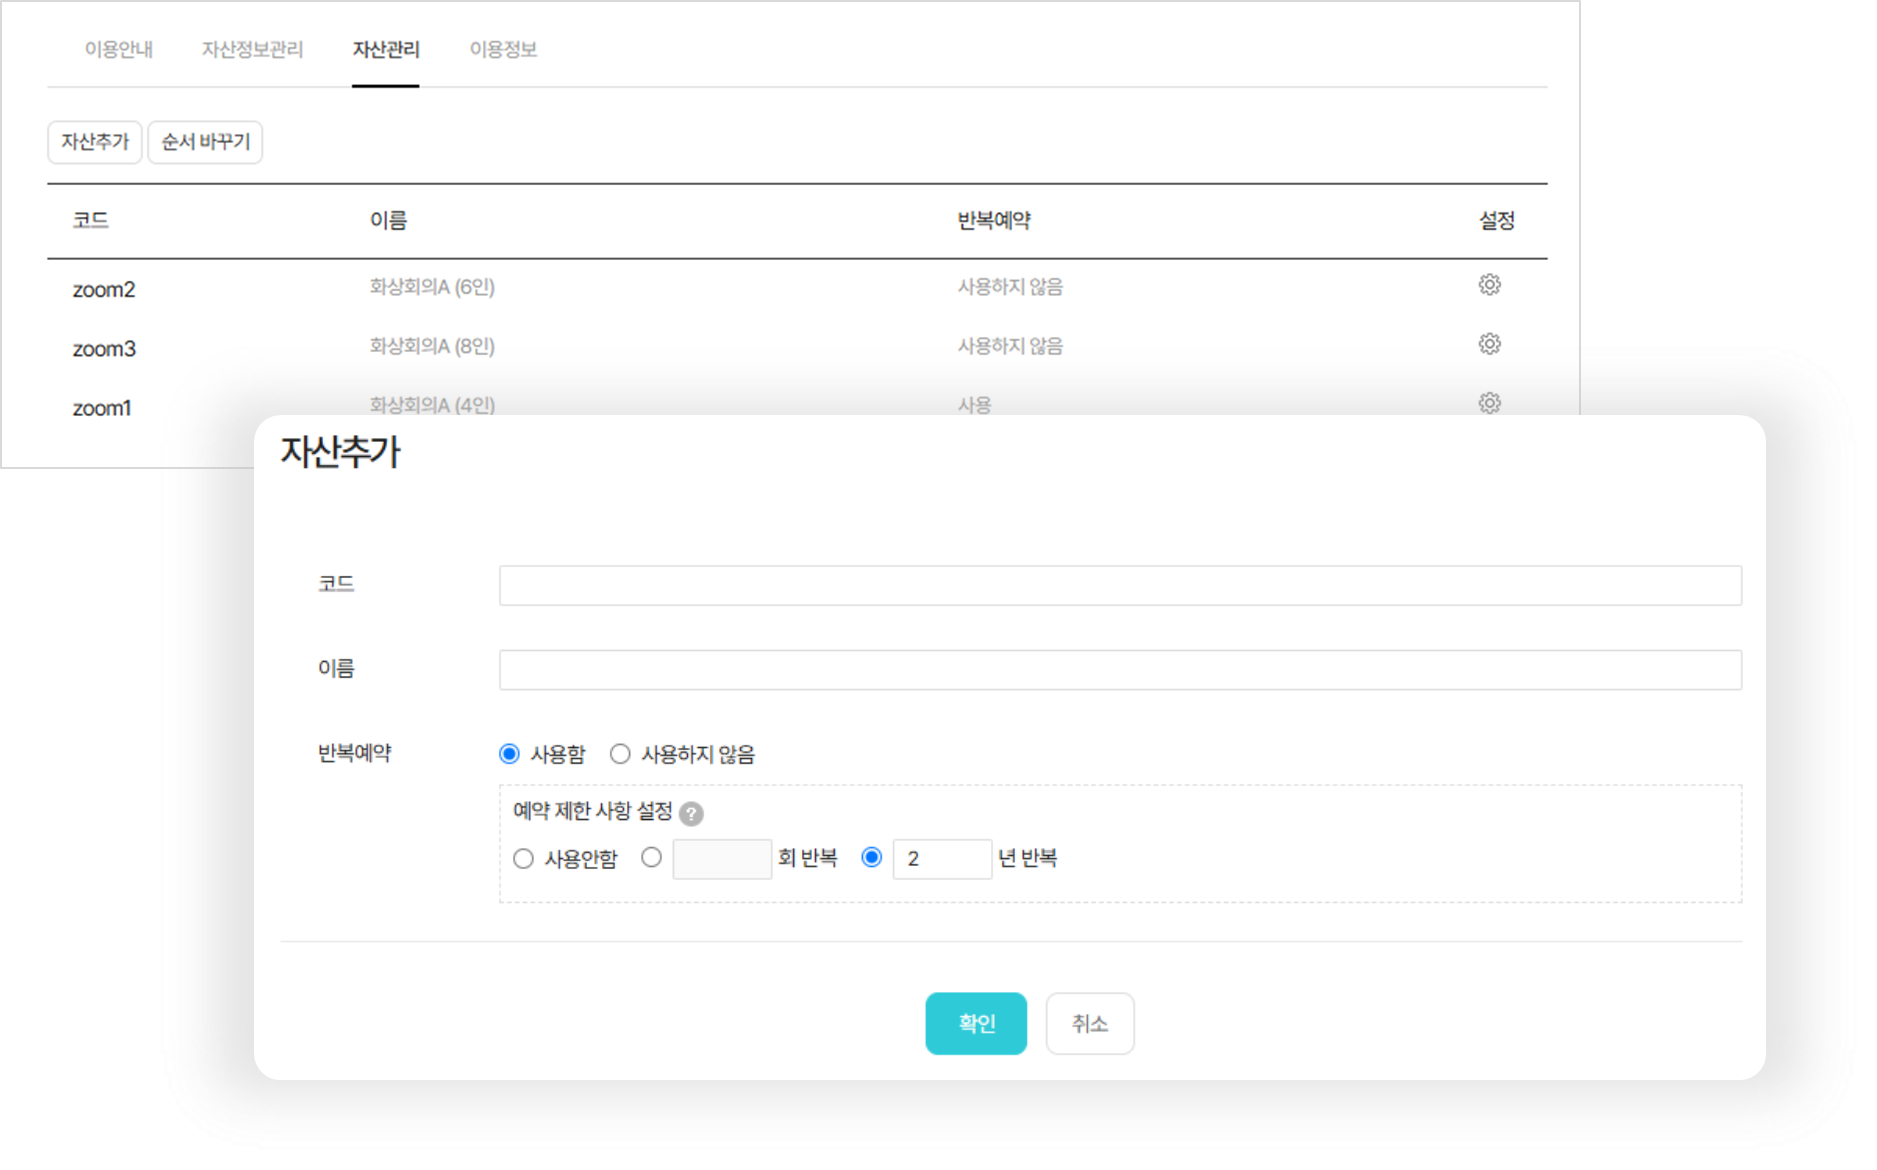1877x1170 pixels.
Task: Choose the 사용안함 limit radio option
Action: click(x=523, y=859)
